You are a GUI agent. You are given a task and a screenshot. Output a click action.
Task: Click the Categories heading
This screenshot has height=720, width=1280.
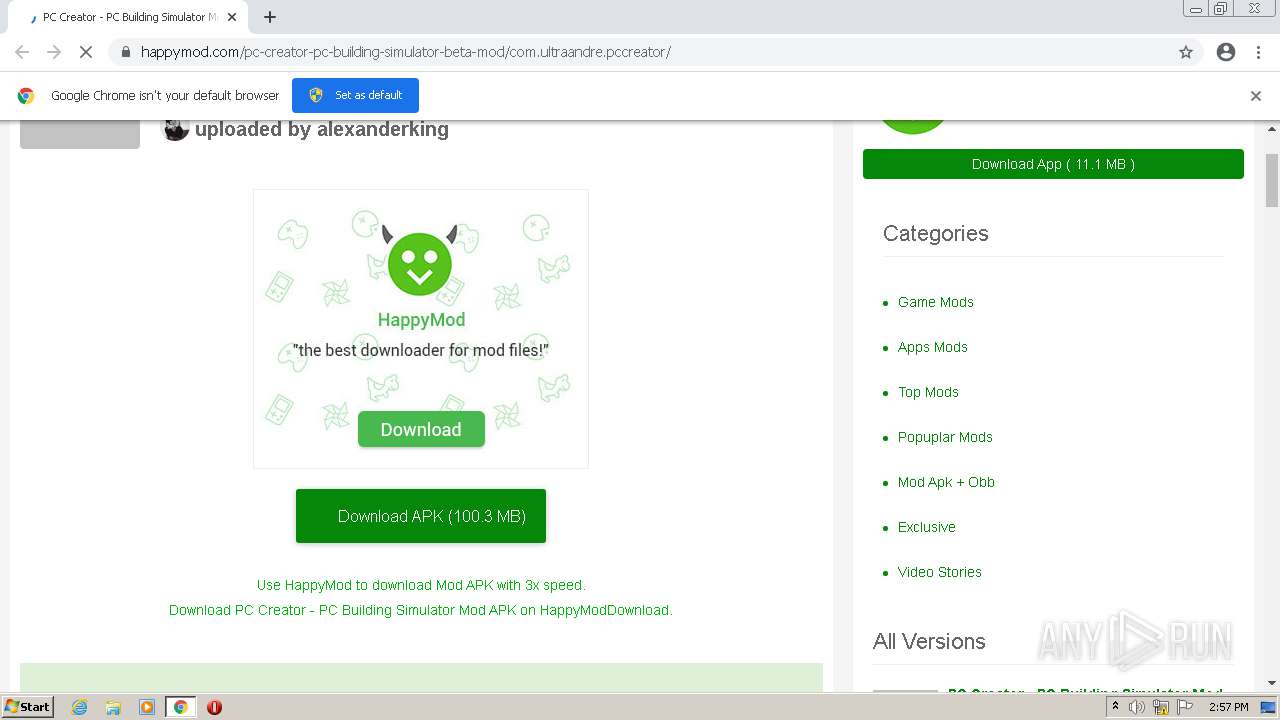pos(935,233)
